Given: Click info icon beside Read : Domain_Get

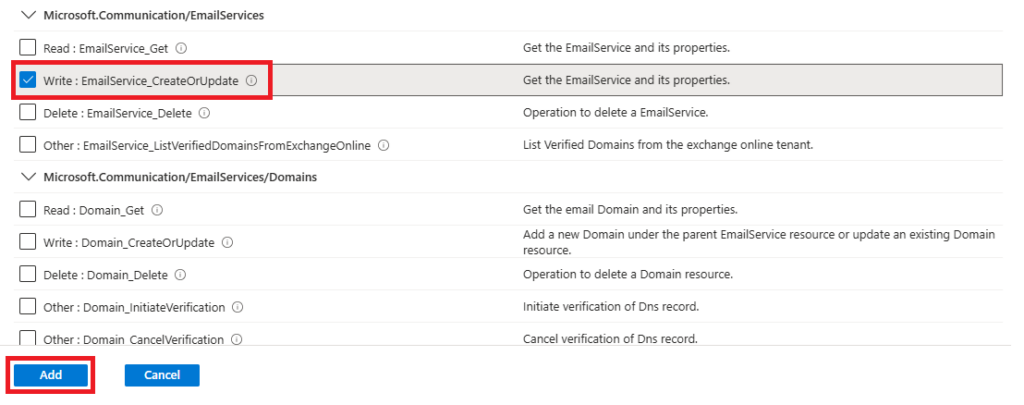Looking at the screenshot, I should pos(158,210).
